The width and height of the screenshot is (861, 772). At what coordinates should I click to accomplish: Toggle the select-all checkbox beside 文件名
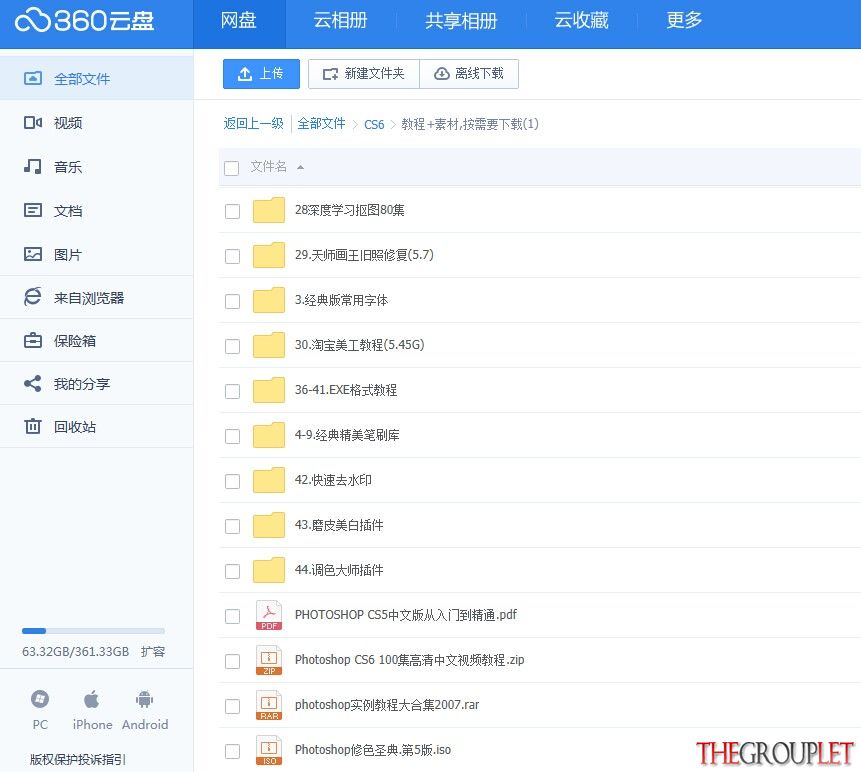[x=232, y=168]
